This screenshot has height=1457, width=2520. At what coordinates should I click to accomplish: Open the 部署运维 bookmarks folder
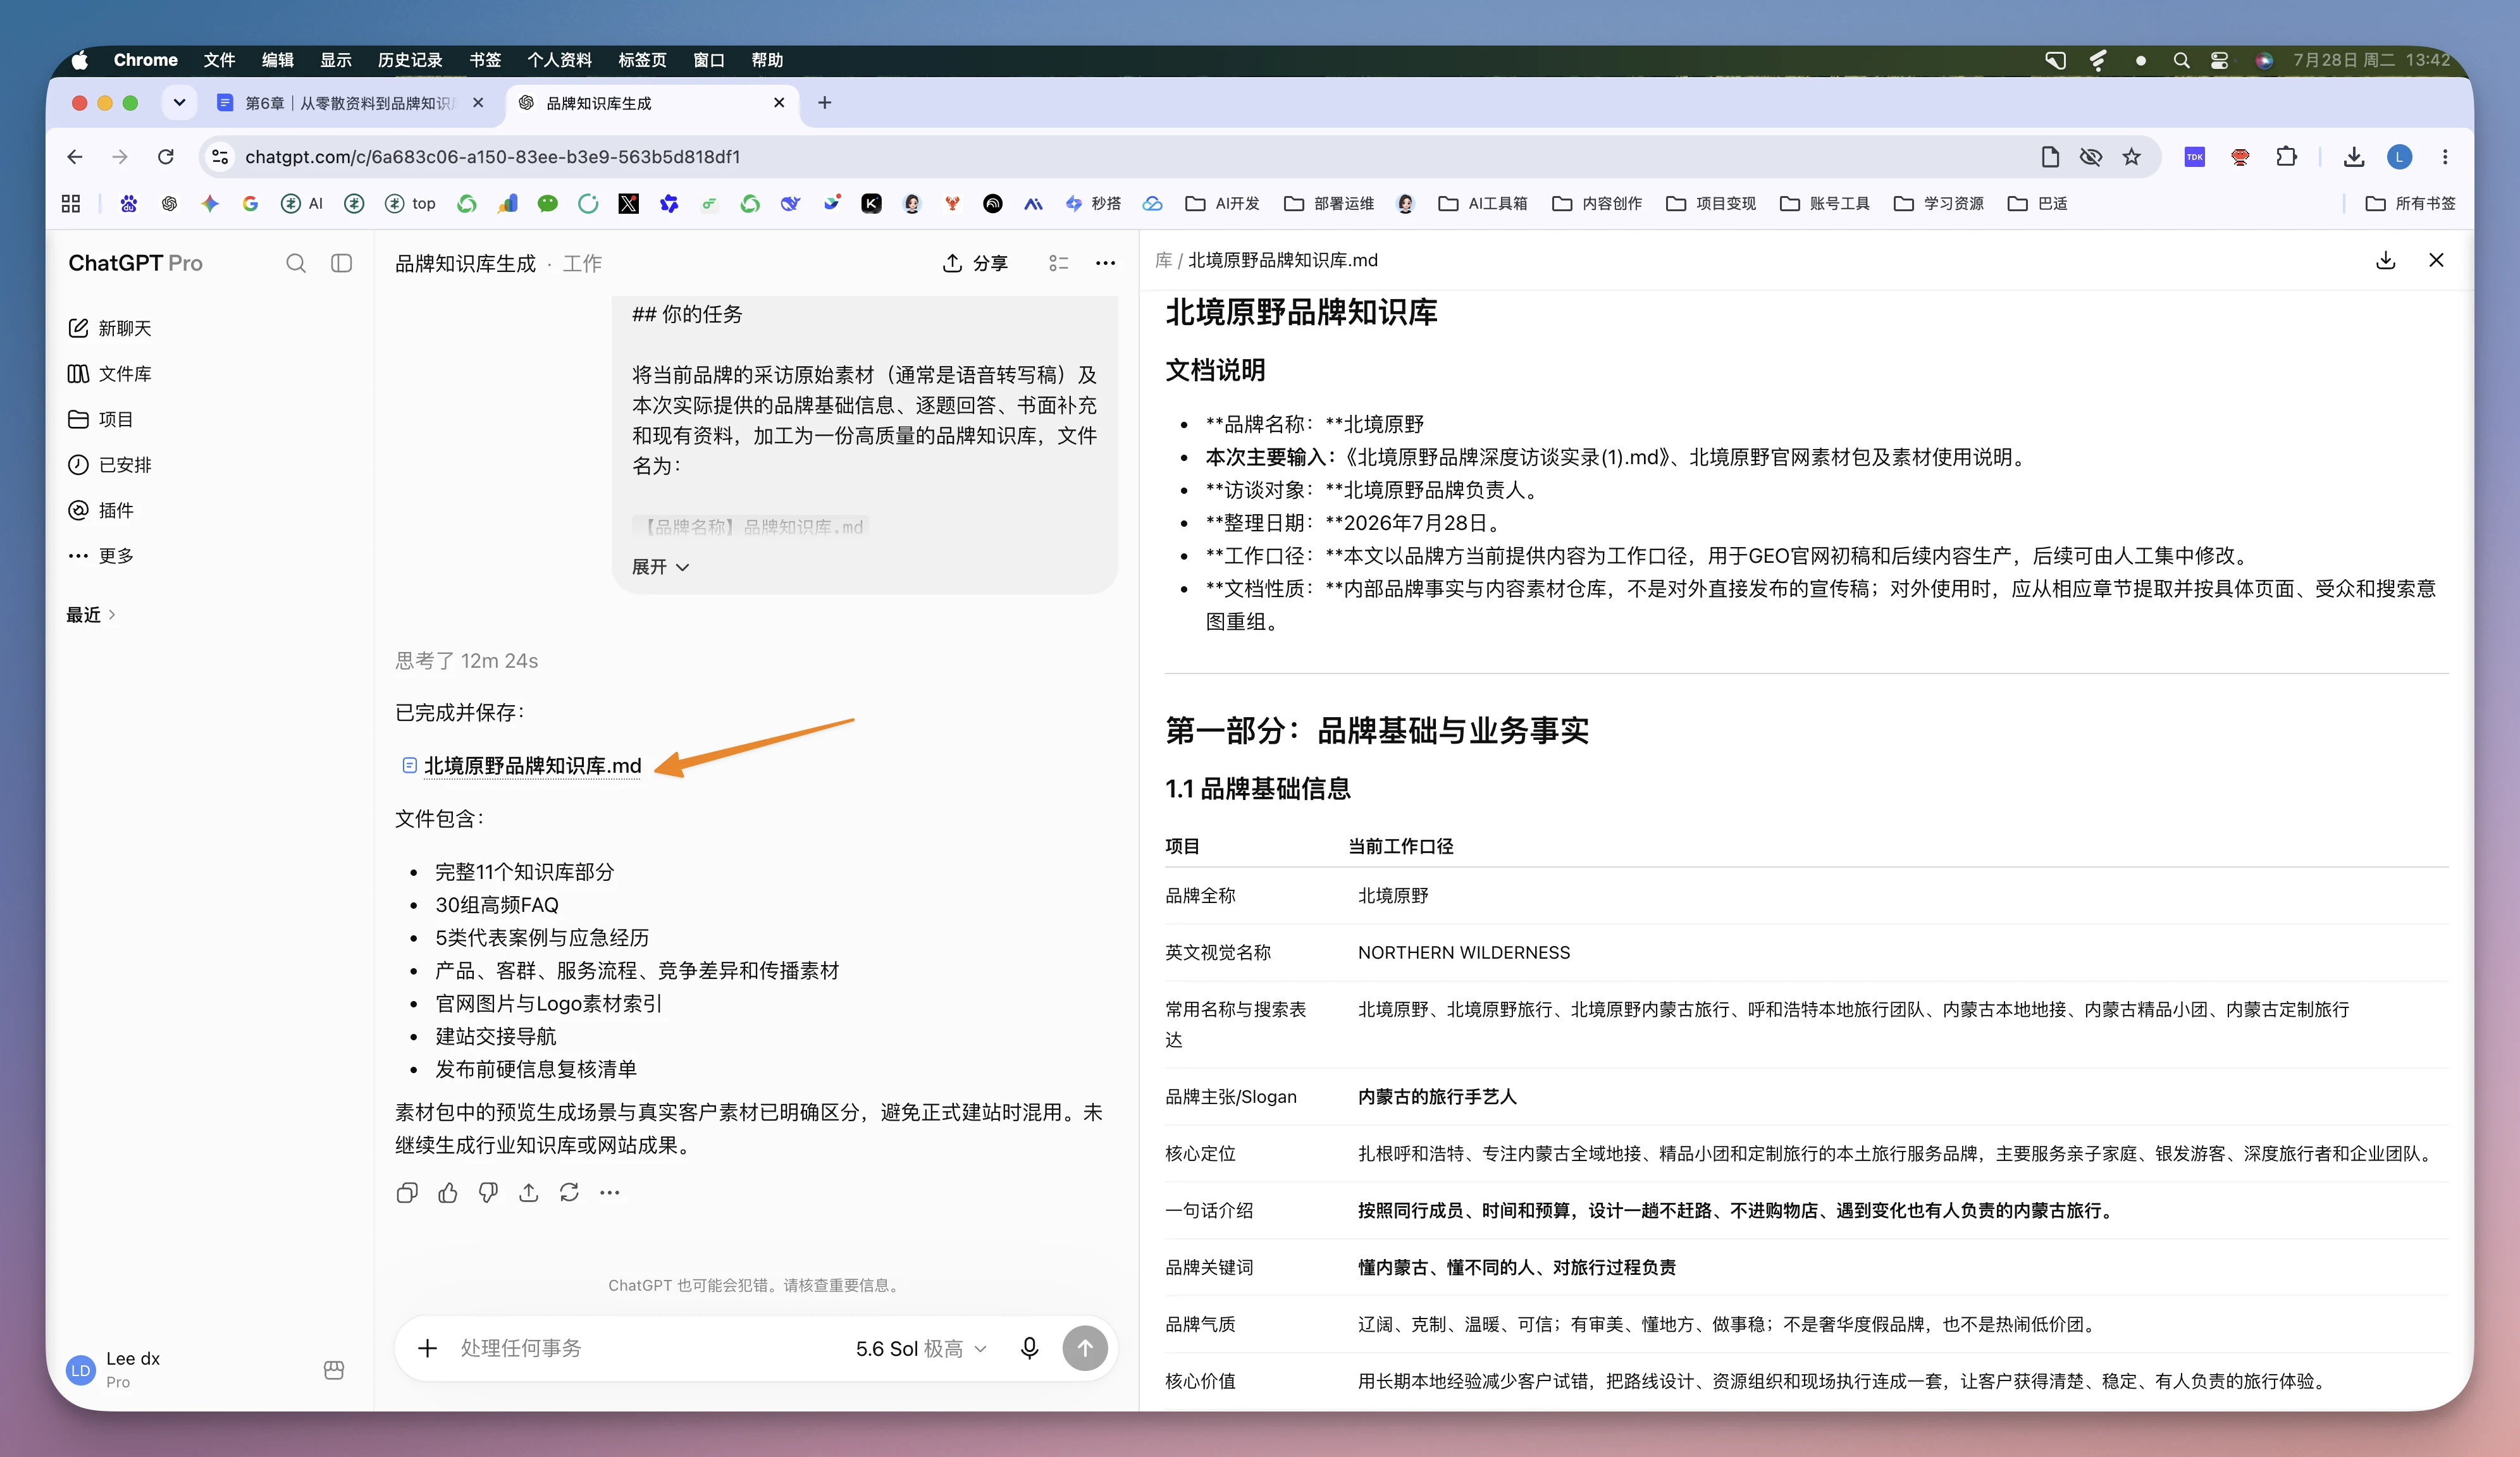(1329, 203)
